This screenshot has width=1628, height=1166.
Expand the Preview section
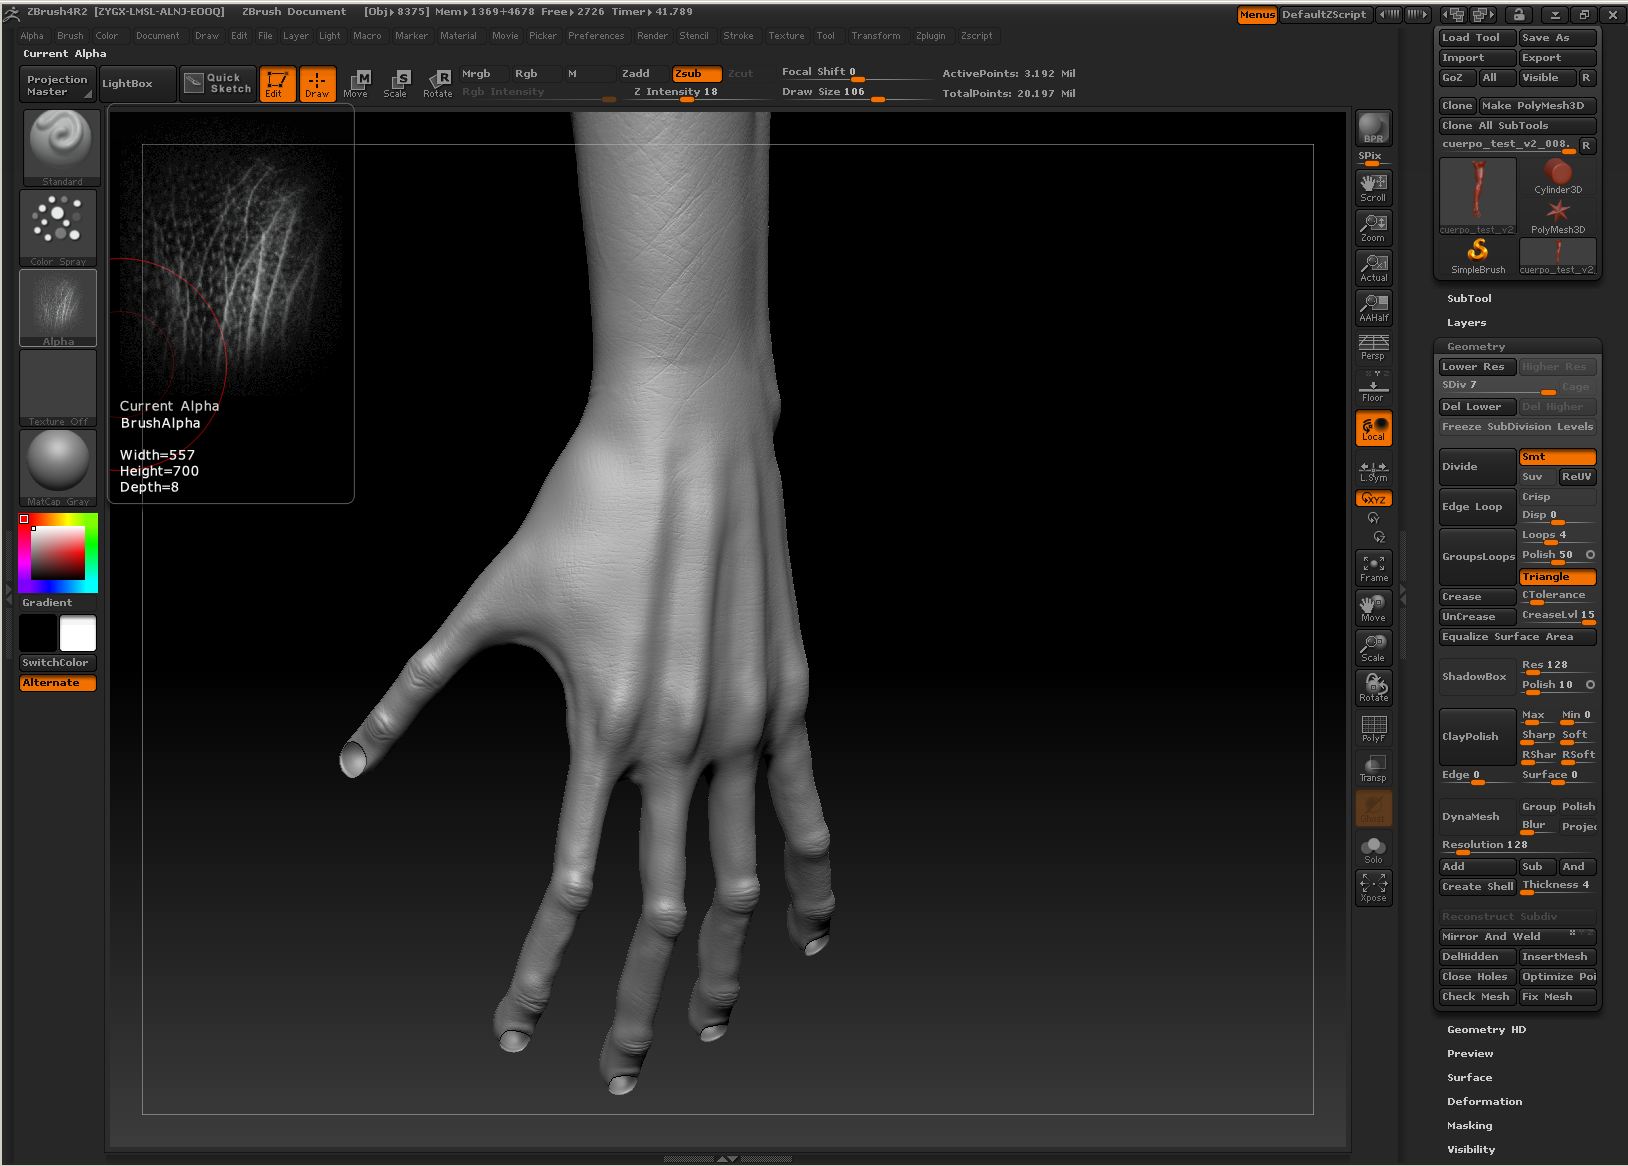coord(1470,1054)
